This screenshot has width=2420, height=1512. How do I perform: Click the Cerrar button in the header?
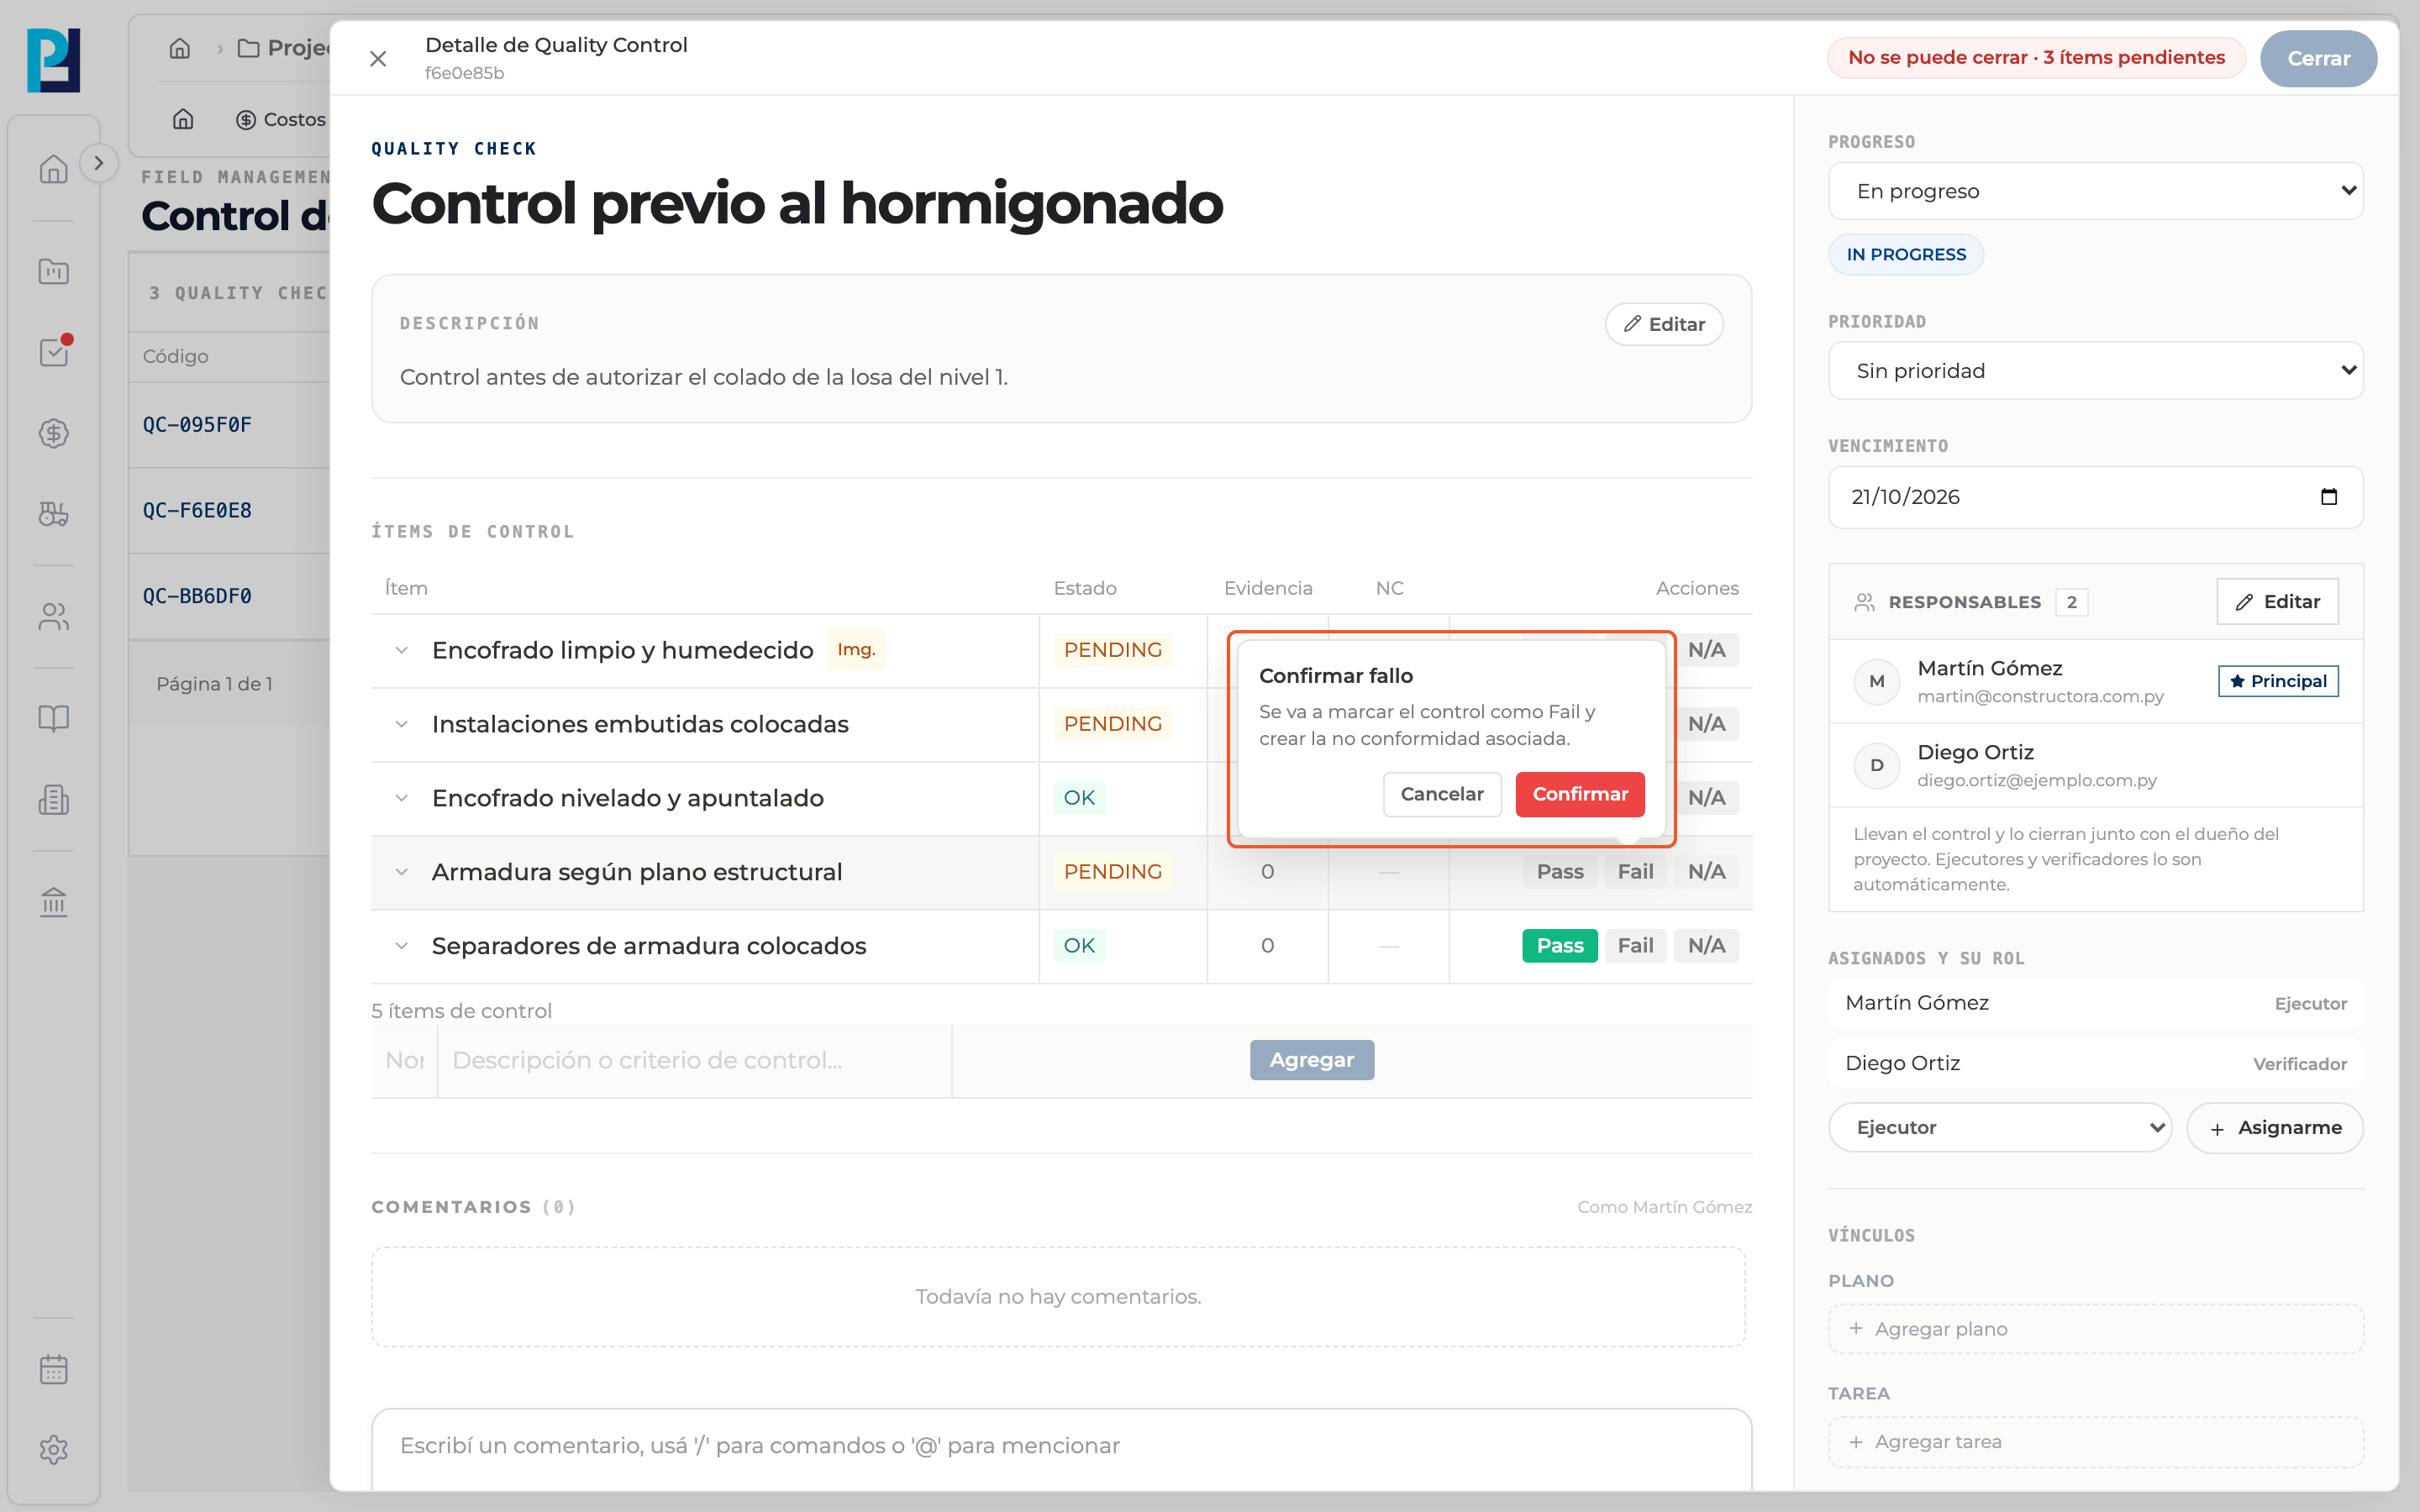click(2318, 59)
